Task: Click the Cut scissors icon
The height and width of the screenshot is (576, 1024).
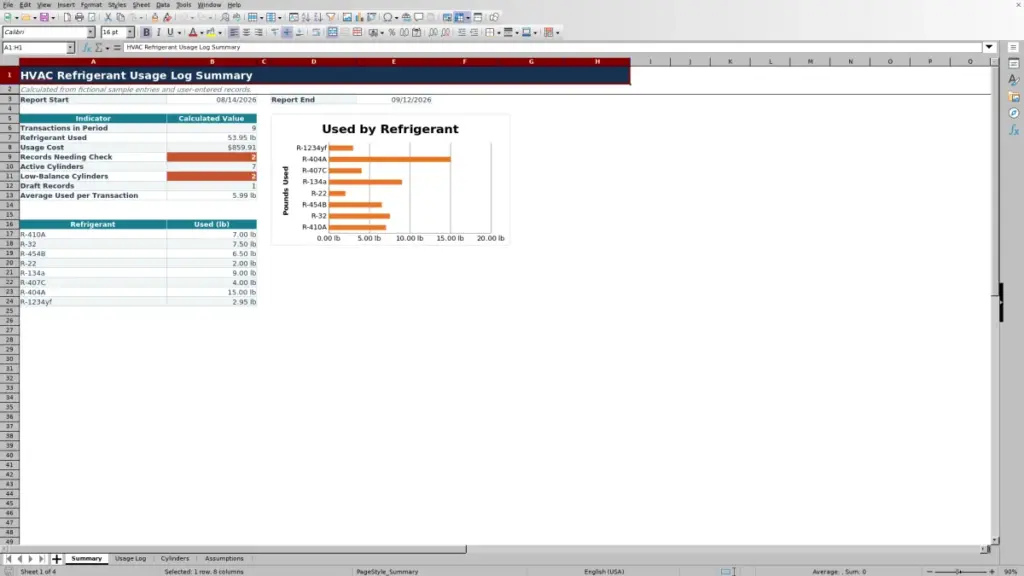Action: (108, 17)
